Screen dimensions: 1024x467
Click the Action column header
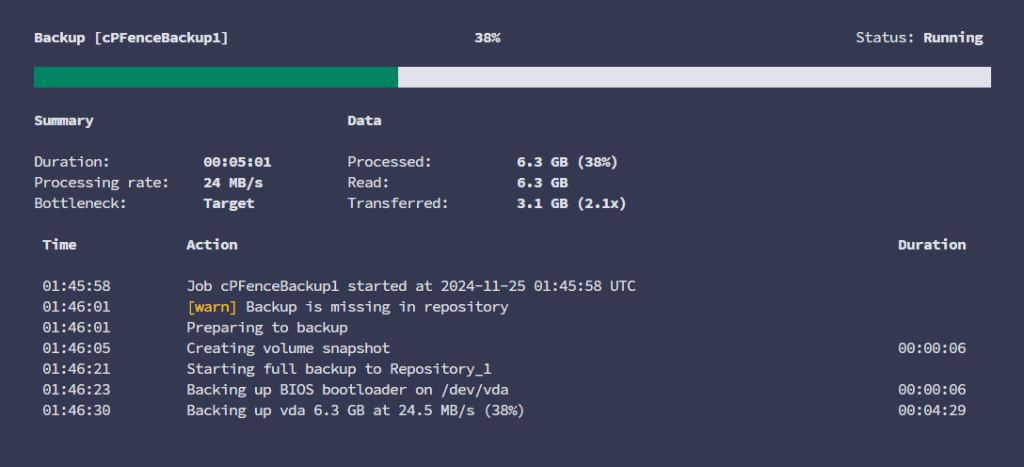pos(212,245)
